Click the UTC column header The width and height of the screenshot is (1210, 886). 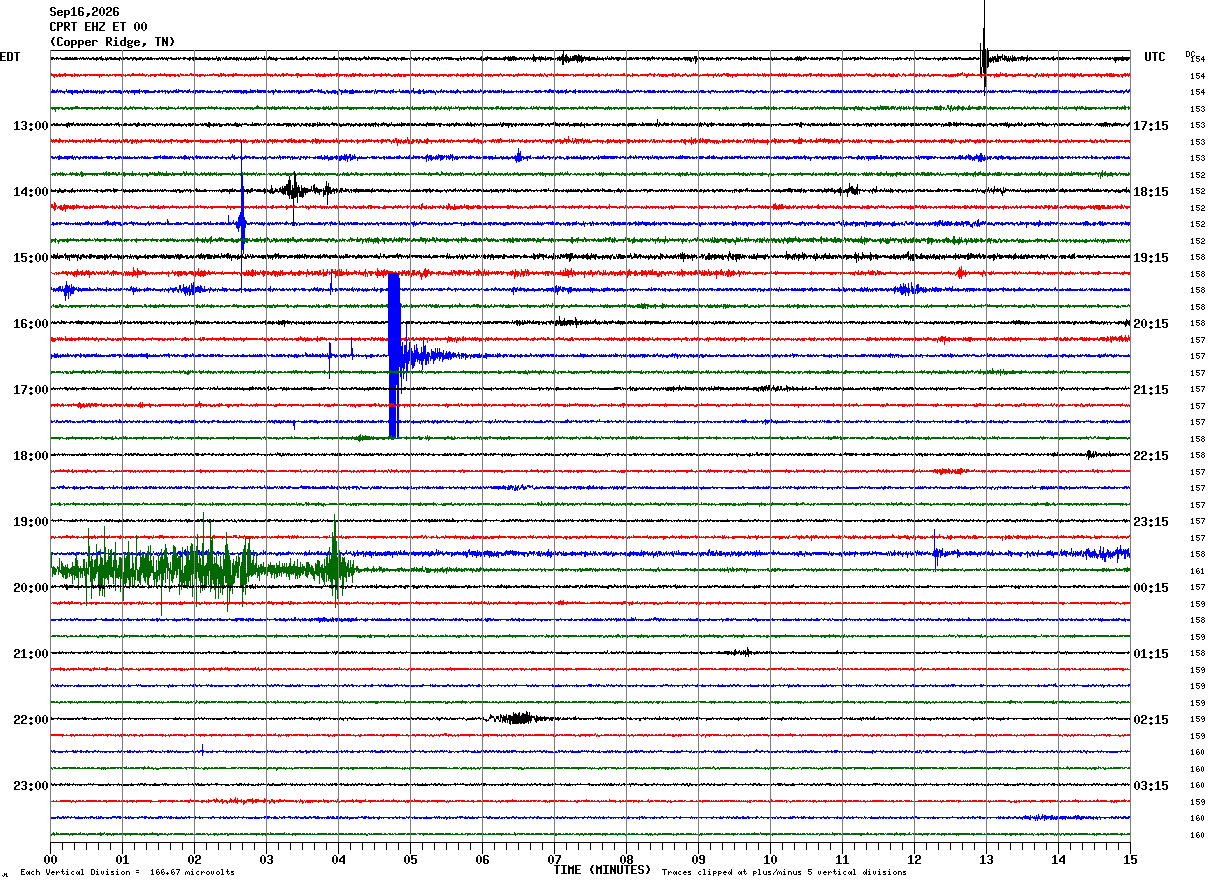1155,57
